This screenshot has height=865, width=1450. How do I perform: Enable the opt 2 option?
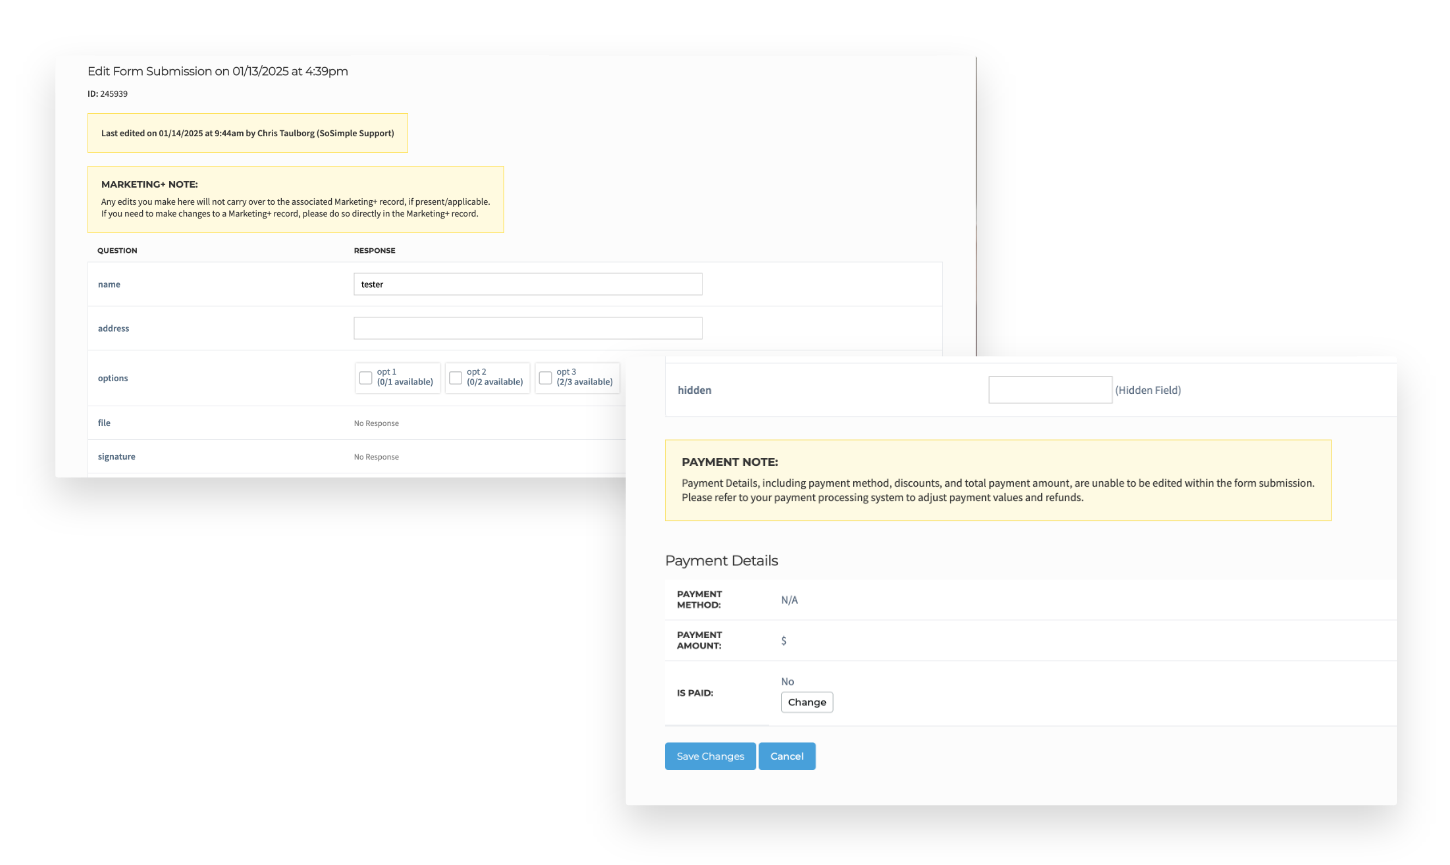(x=456, y=377)
